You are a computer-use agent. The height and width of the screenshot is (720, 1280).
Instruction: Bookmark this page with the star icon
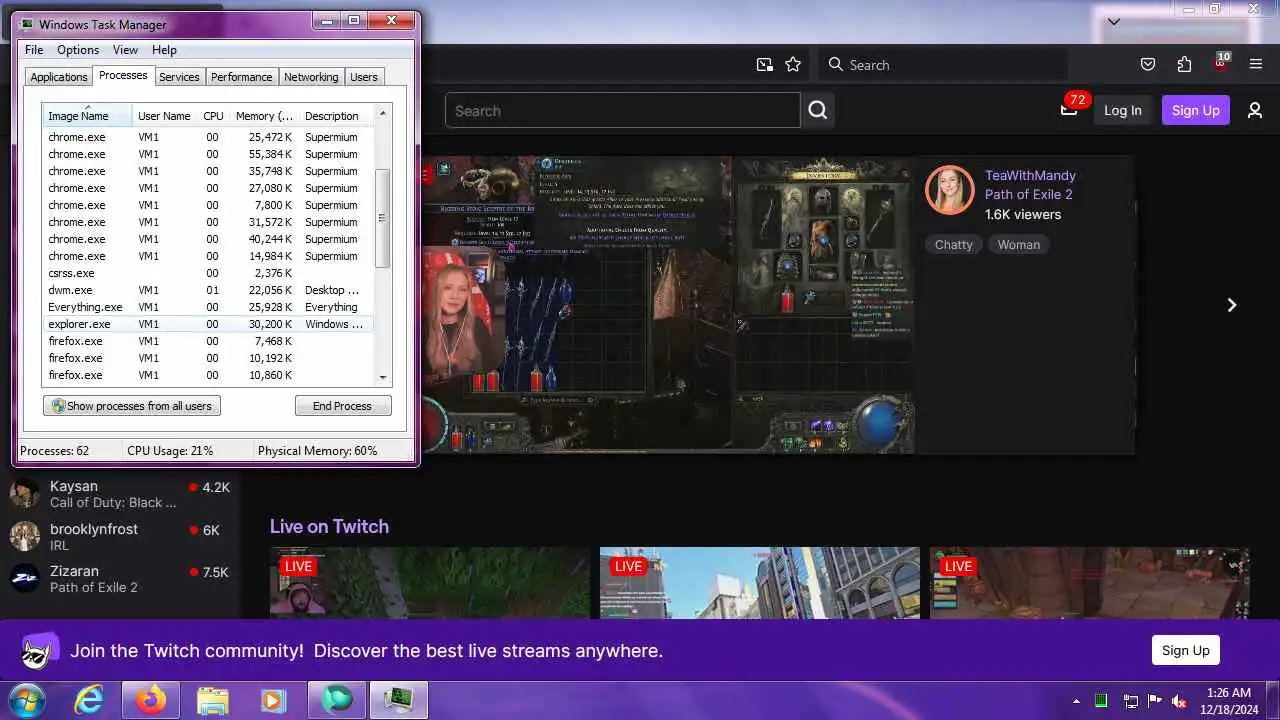[x=793, y=65]
